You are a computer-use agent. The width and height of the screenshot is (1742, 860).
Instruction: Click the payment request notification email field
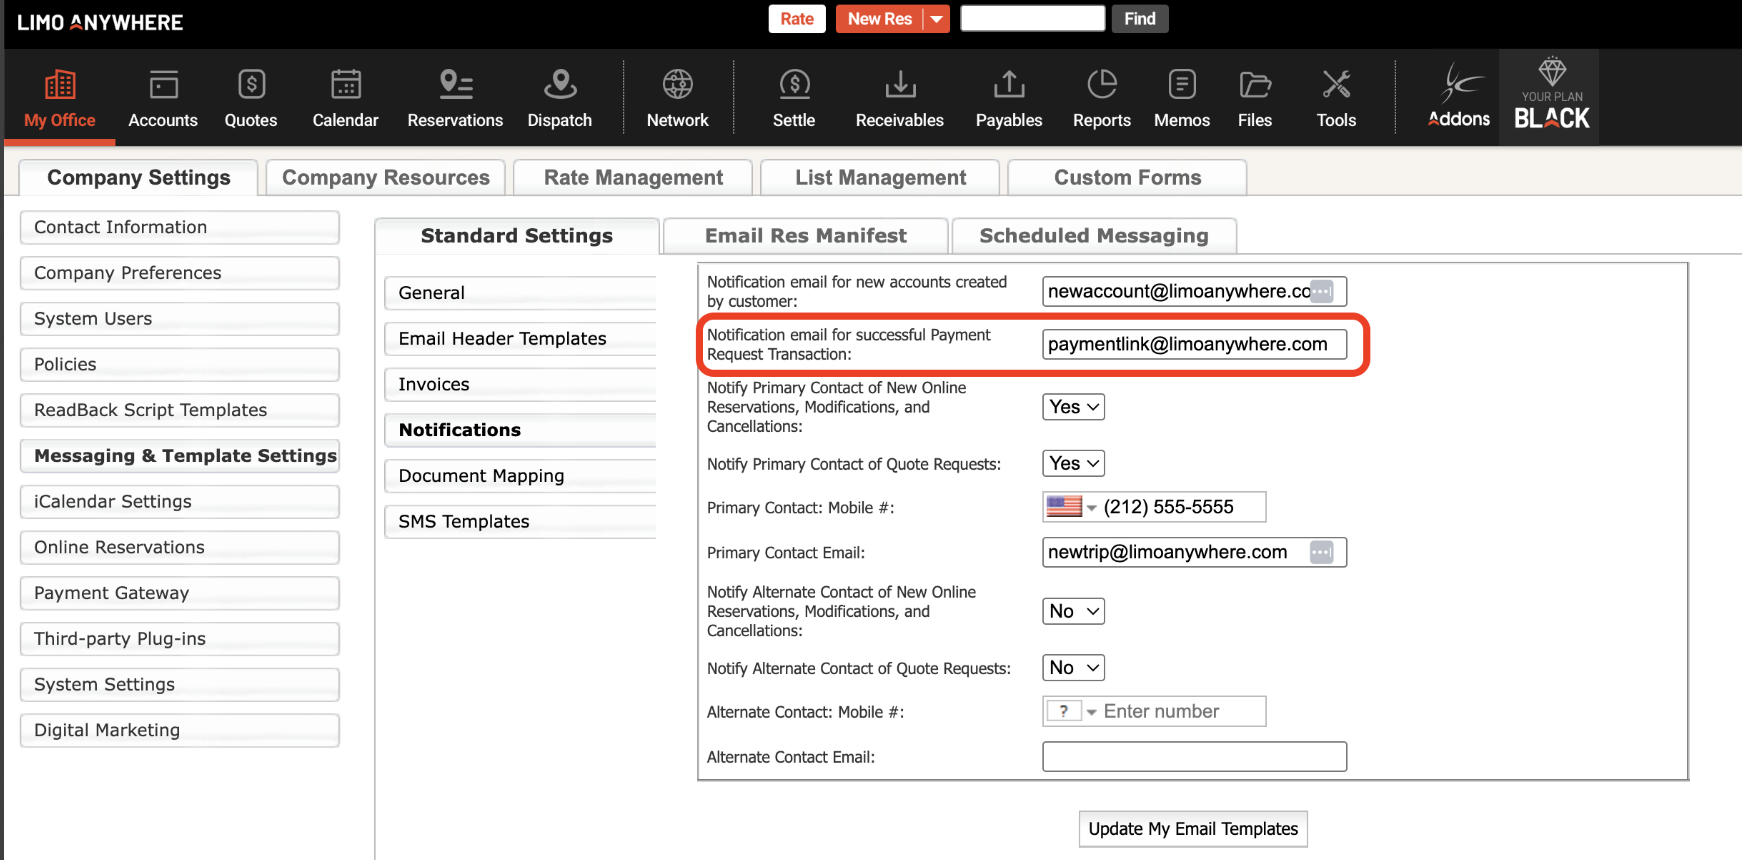[1194, 344]
